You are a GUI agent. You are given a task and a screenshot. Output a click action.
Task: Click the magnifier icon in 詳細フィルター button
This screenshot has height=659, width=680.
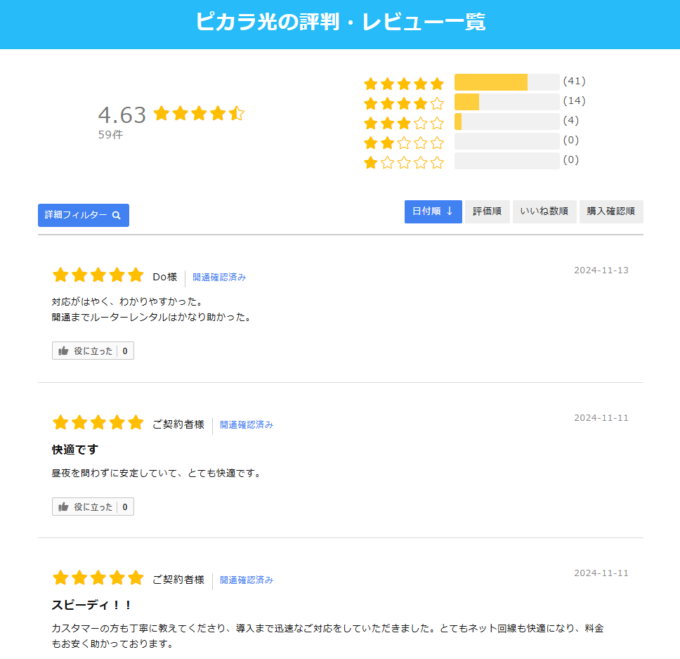(x=116, y=215)
